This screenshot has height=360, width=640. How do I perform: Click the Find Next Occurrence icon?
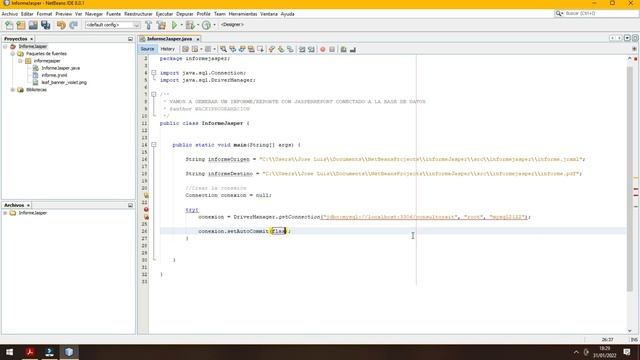(242, 49)
